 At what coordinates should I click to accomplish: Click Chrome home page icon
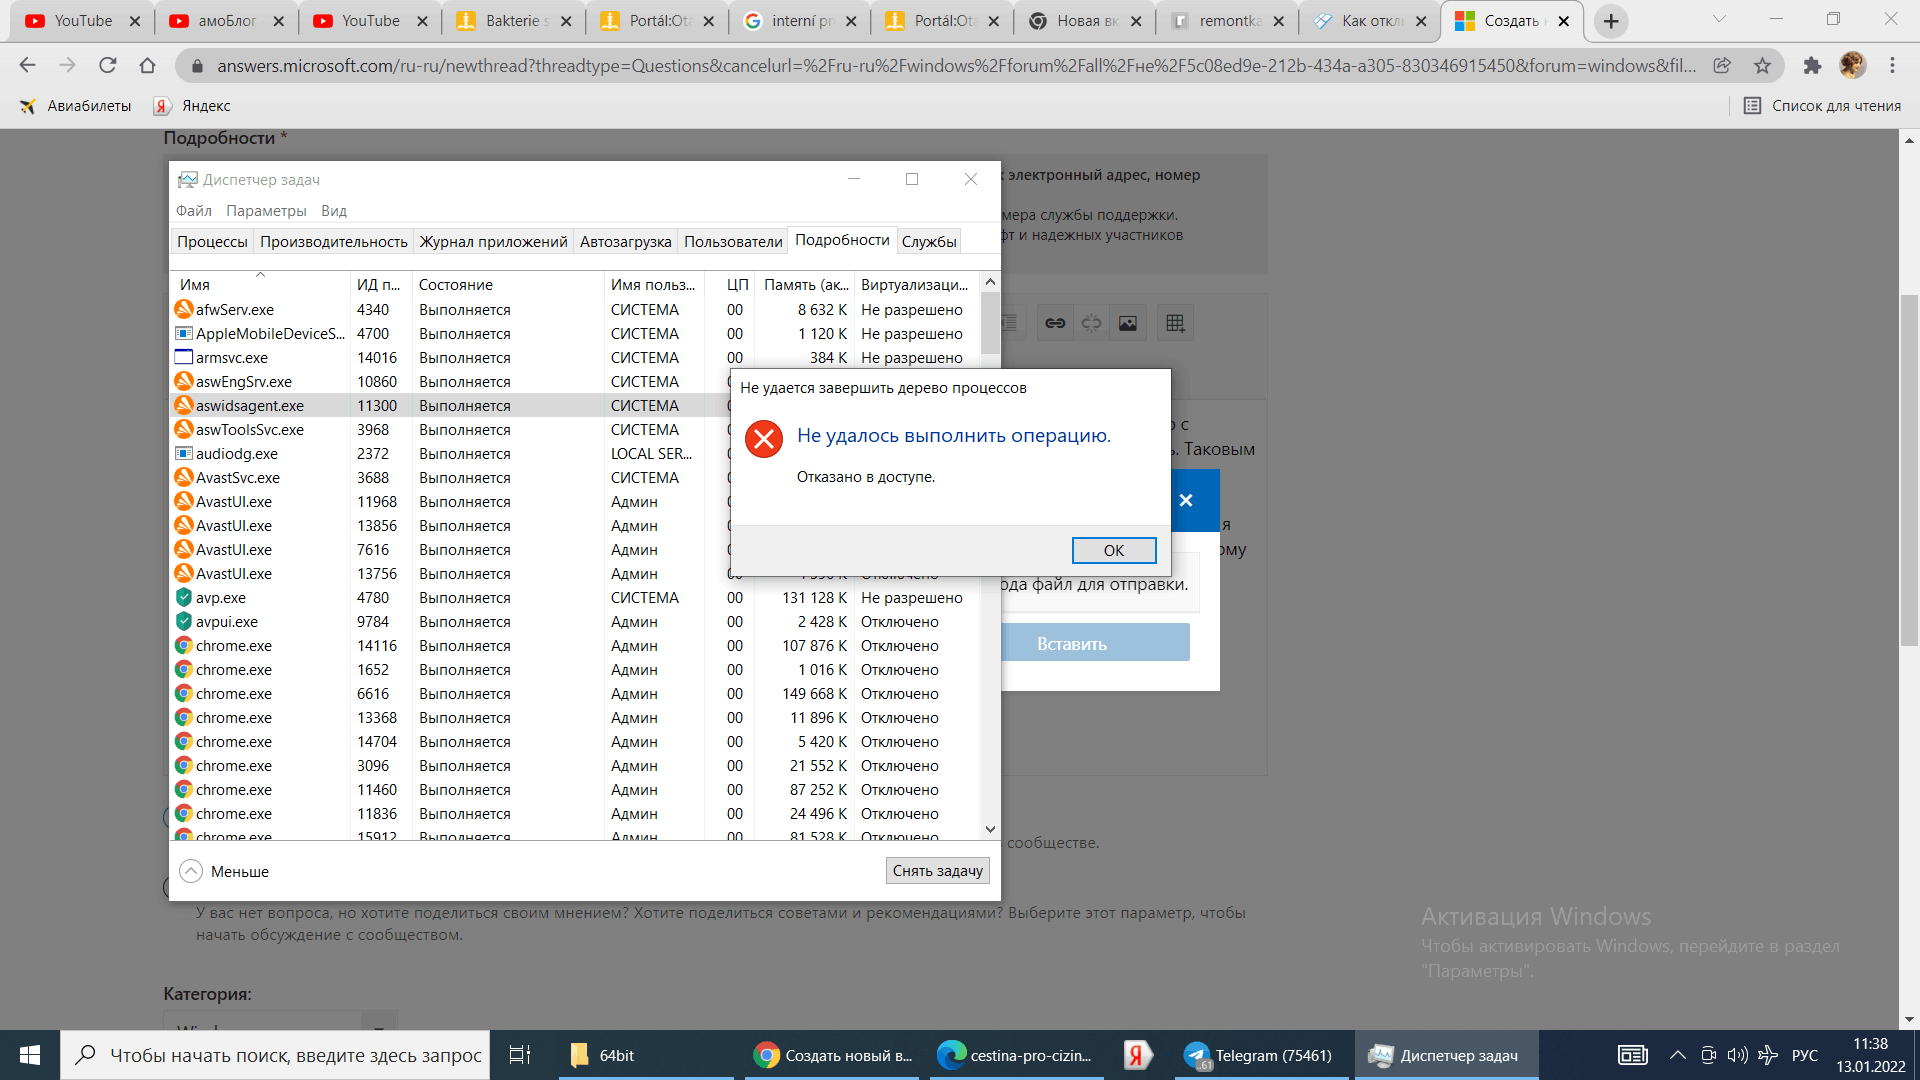147,66
